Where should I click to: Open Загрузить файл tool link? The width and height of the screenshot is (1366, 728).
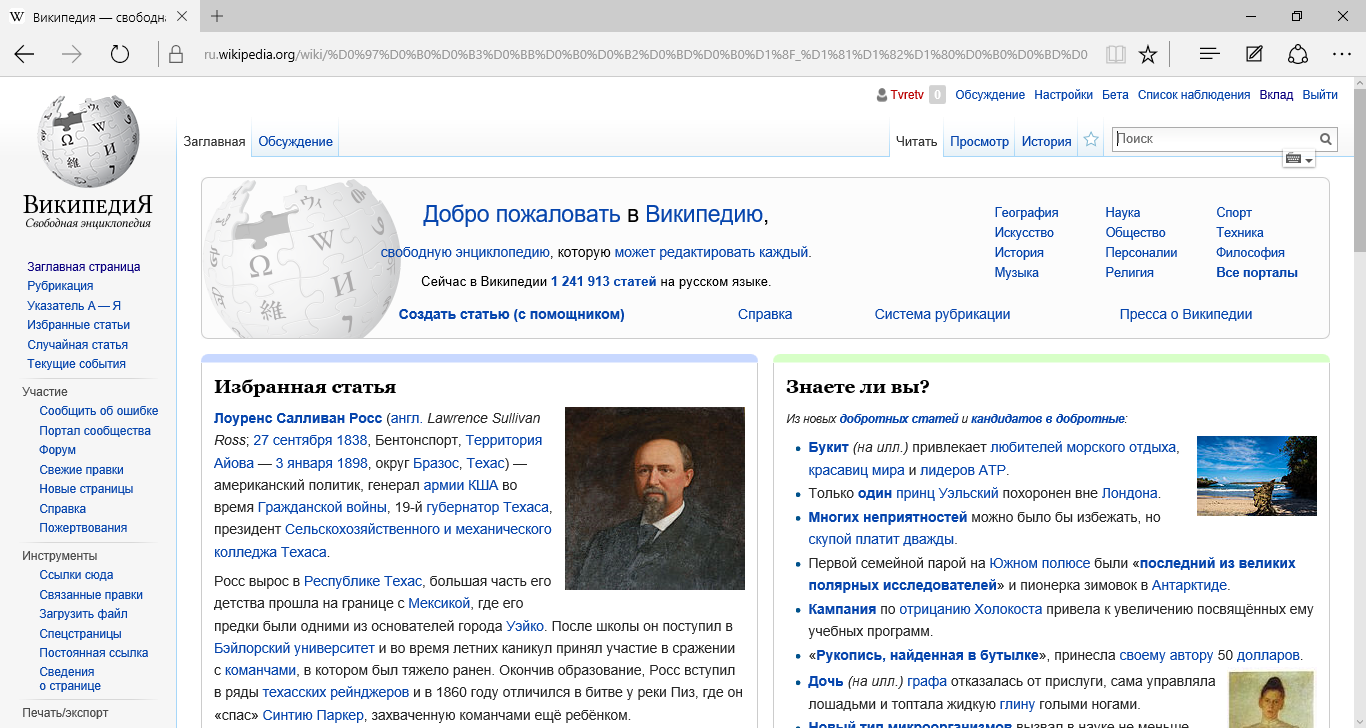(x=83, y=614)
